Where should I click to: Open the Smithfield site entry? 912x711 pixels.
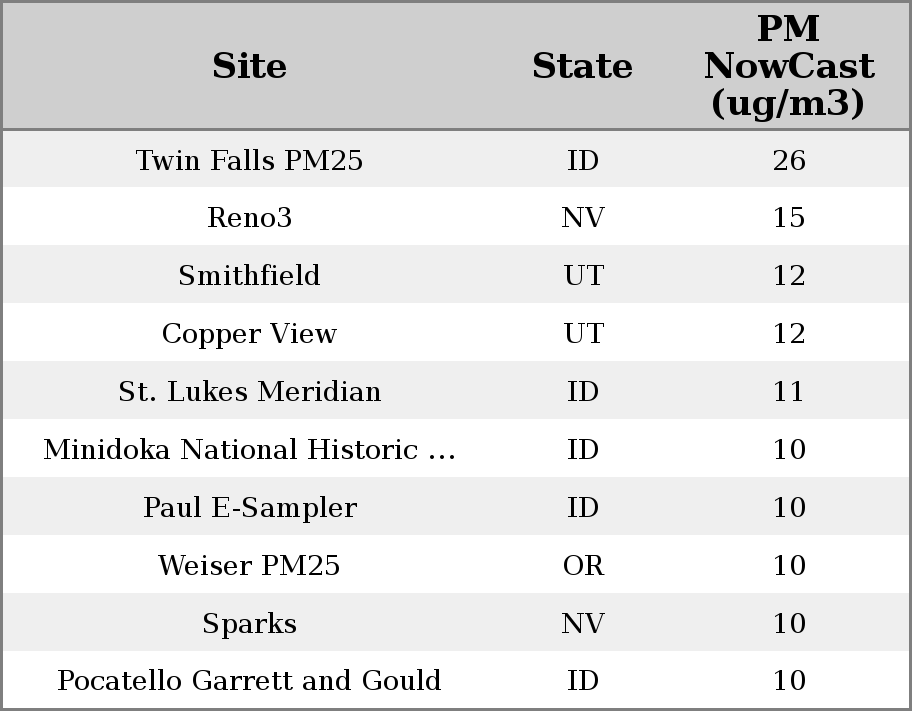point(249,276)
